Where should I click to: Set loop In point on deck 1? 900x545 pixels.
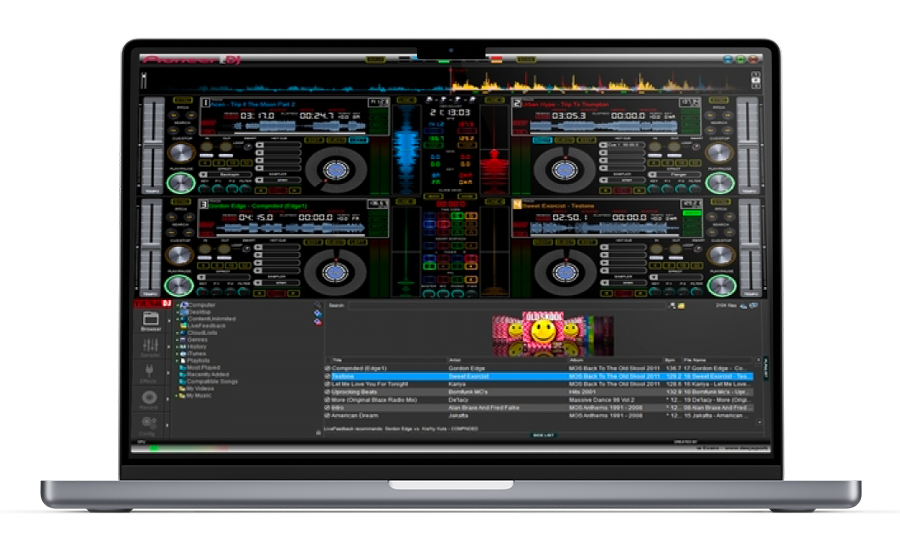(207, 147)
